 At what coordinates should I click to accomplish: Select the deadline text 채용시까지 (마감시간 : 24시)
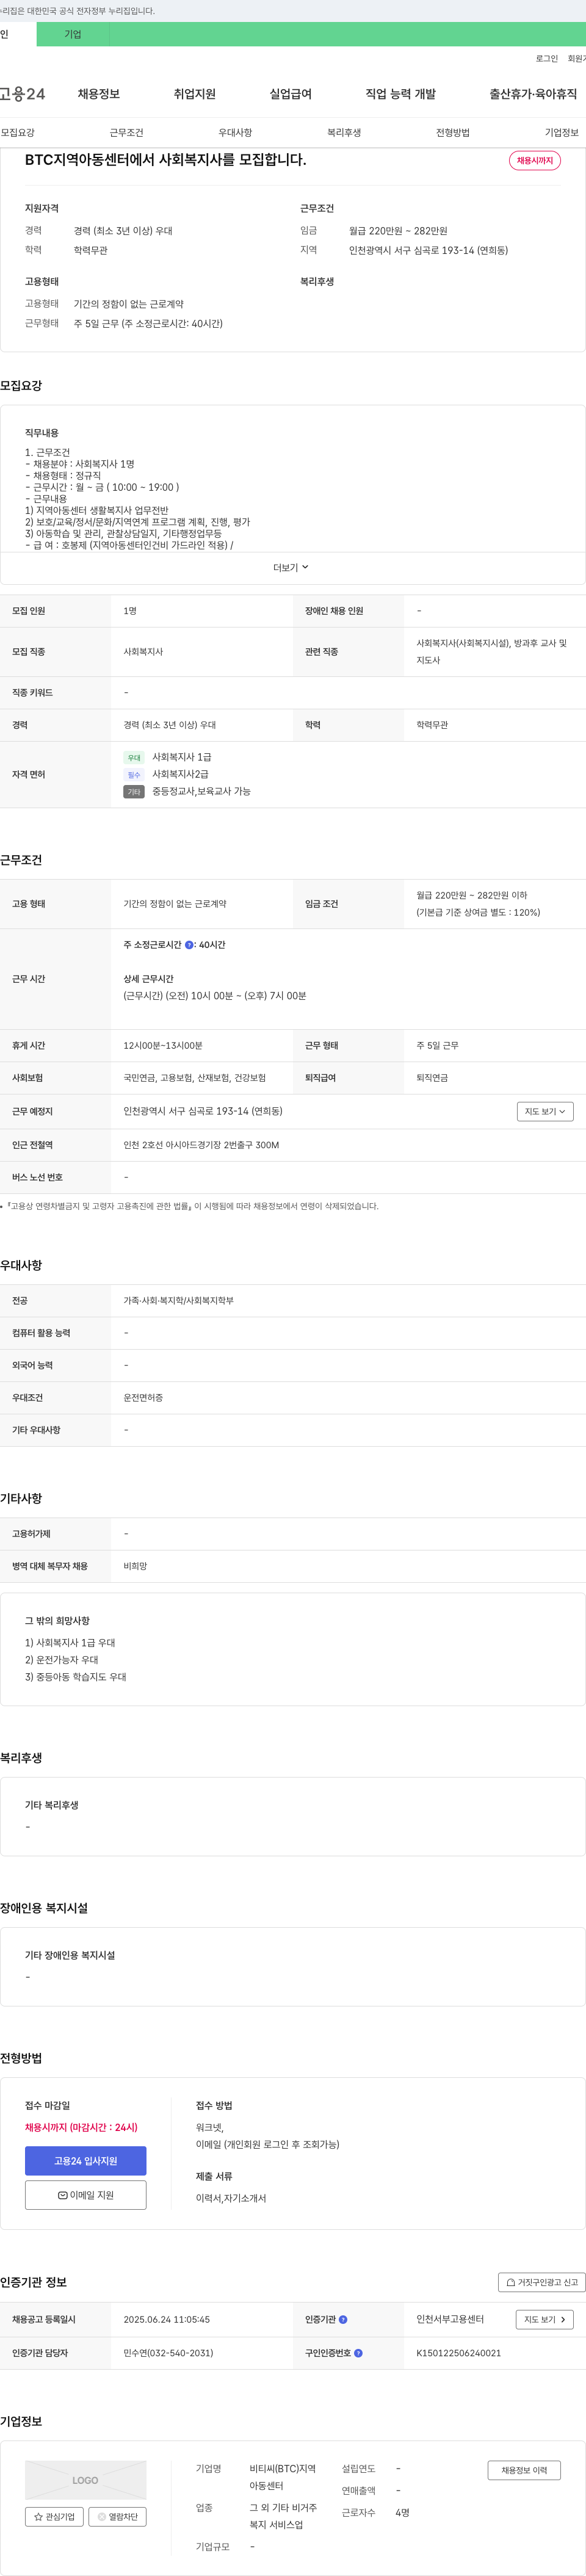[81, 2127]
